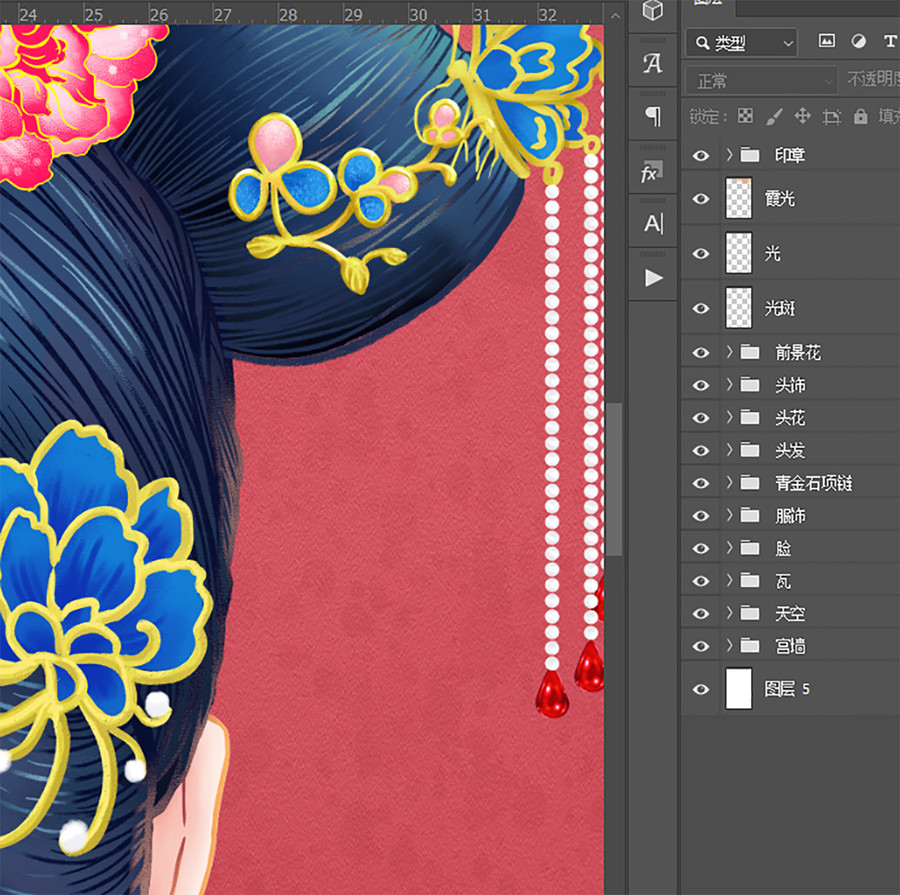Image resolution: width=900 pixels, height=895 pixels.
Task: Filter layers by adjustment layer icon
Action: 859,41
